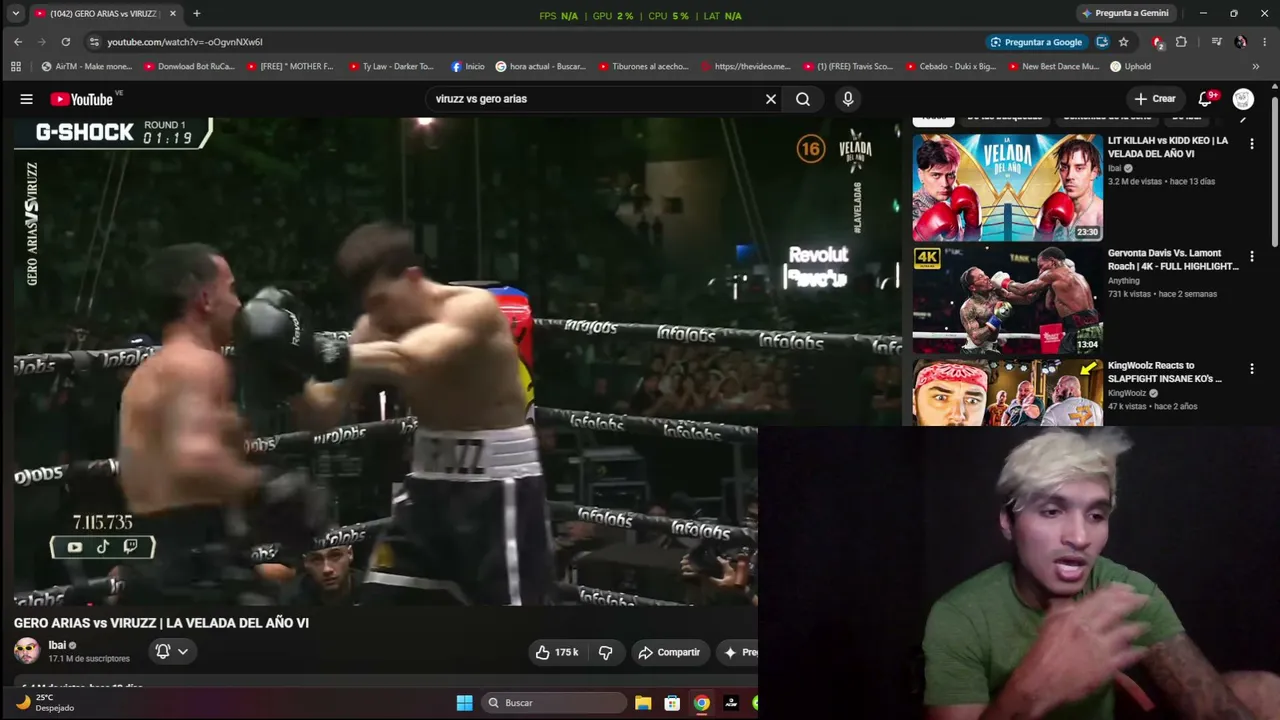Open Facebook Inicio bookmark
The height and width of the screenshot is (720, 1280).
pos(468,67)
